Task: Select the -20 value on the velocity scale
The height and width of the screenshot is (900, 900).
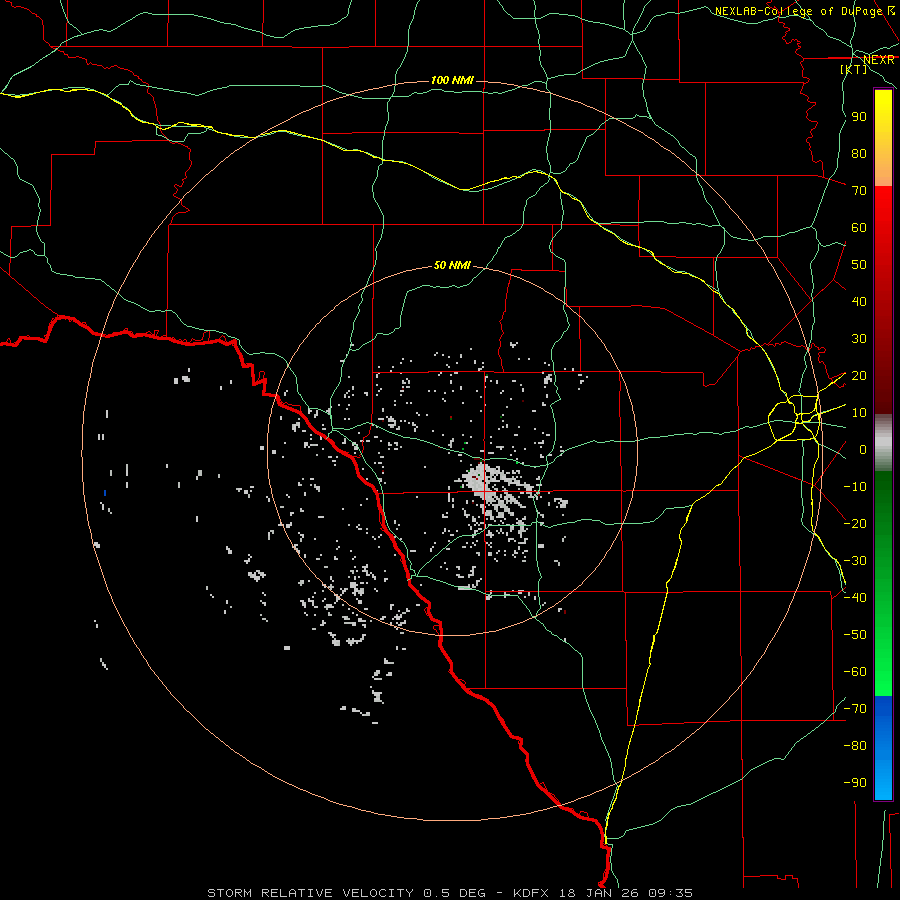Action: [855, 523]
